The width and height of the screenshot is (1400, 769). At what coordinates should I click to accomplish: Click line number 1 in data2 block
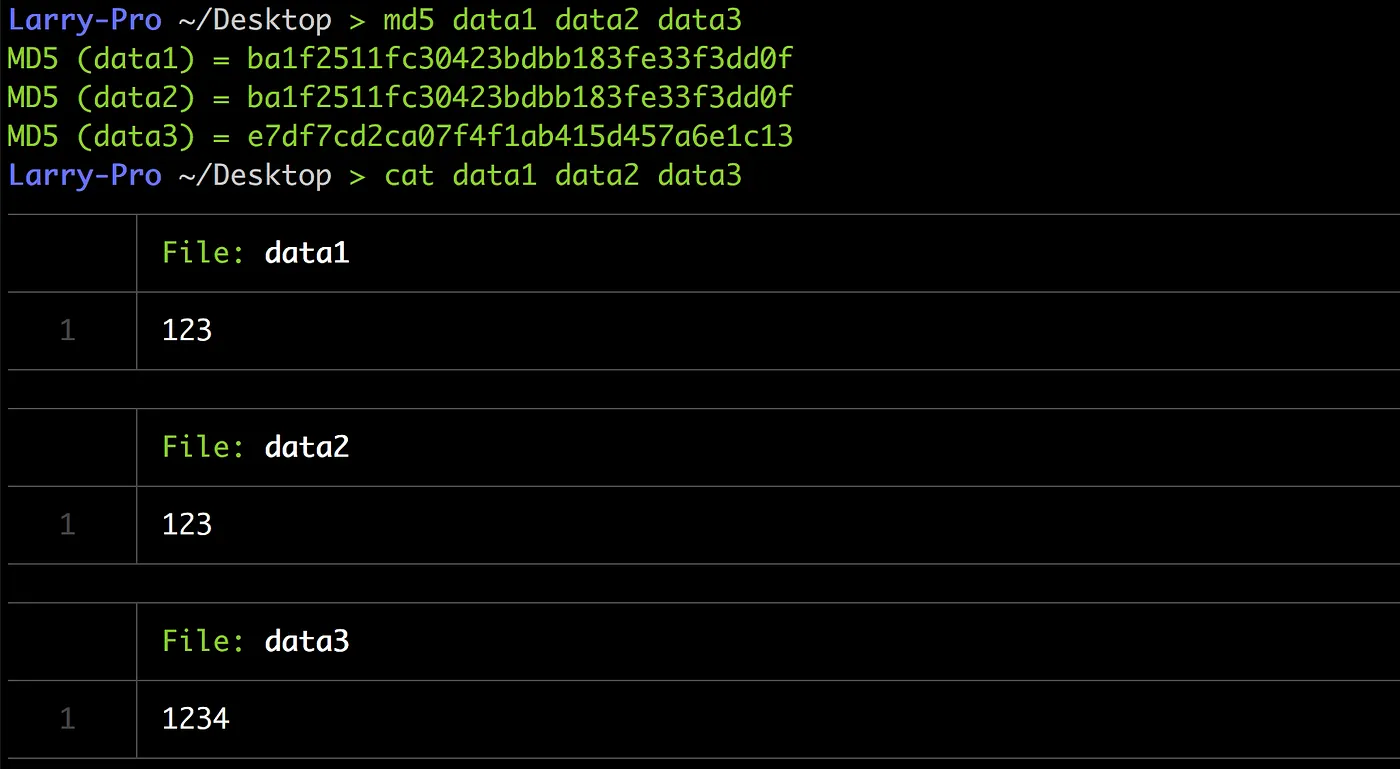(x=67, y=525)
